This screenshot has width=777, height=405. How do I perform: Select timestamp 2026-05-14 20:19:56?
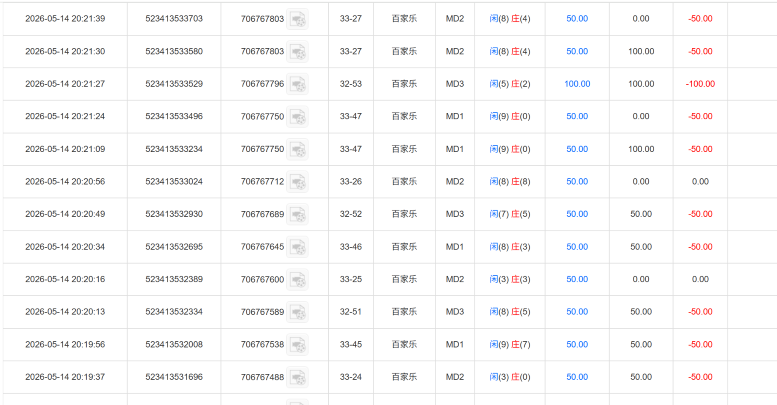tap(65, 344)
